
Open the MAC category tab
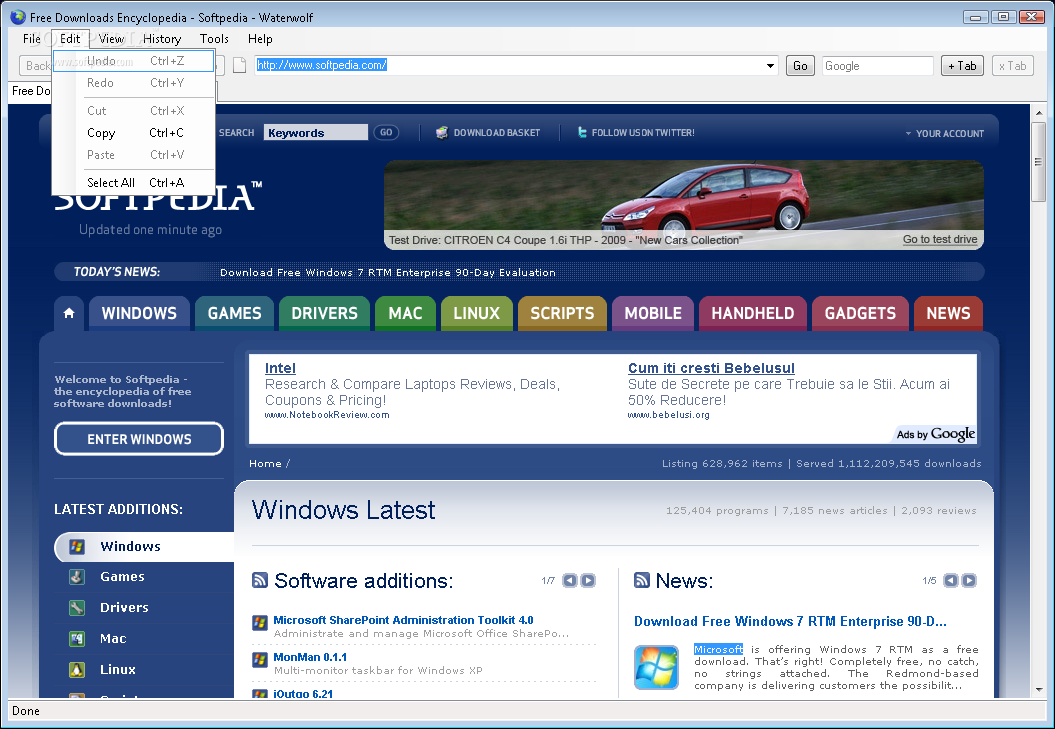click(x=405, y=313)
